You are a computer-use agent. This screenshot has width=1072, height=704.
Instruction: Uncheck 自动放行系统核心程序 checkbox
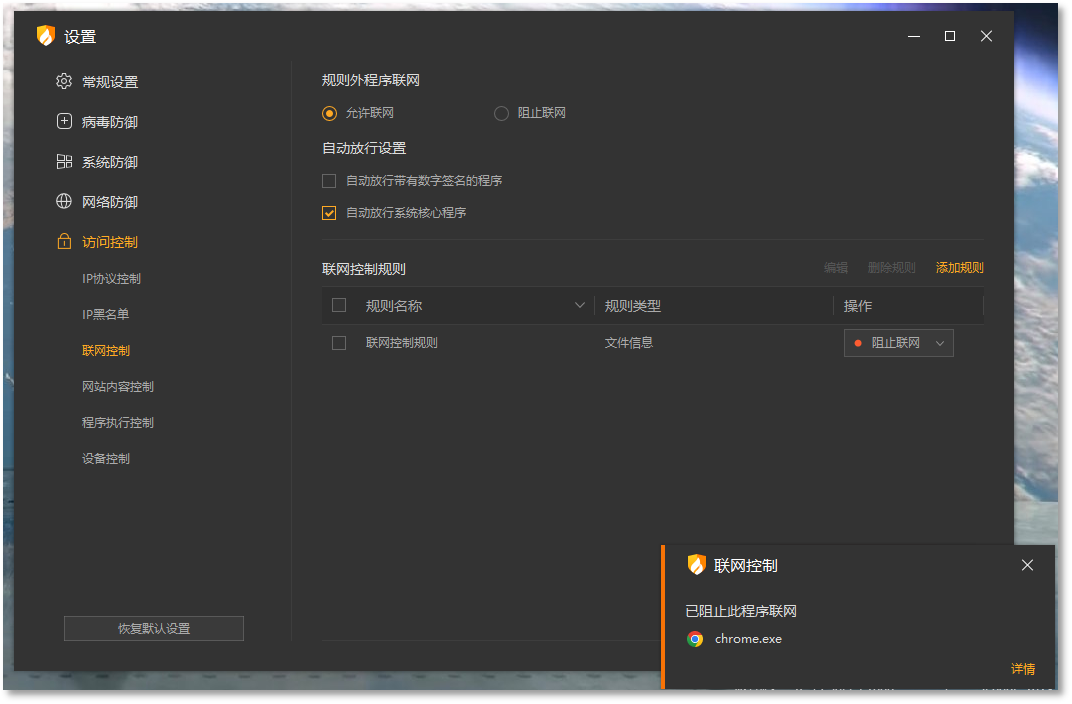point(329,213)
